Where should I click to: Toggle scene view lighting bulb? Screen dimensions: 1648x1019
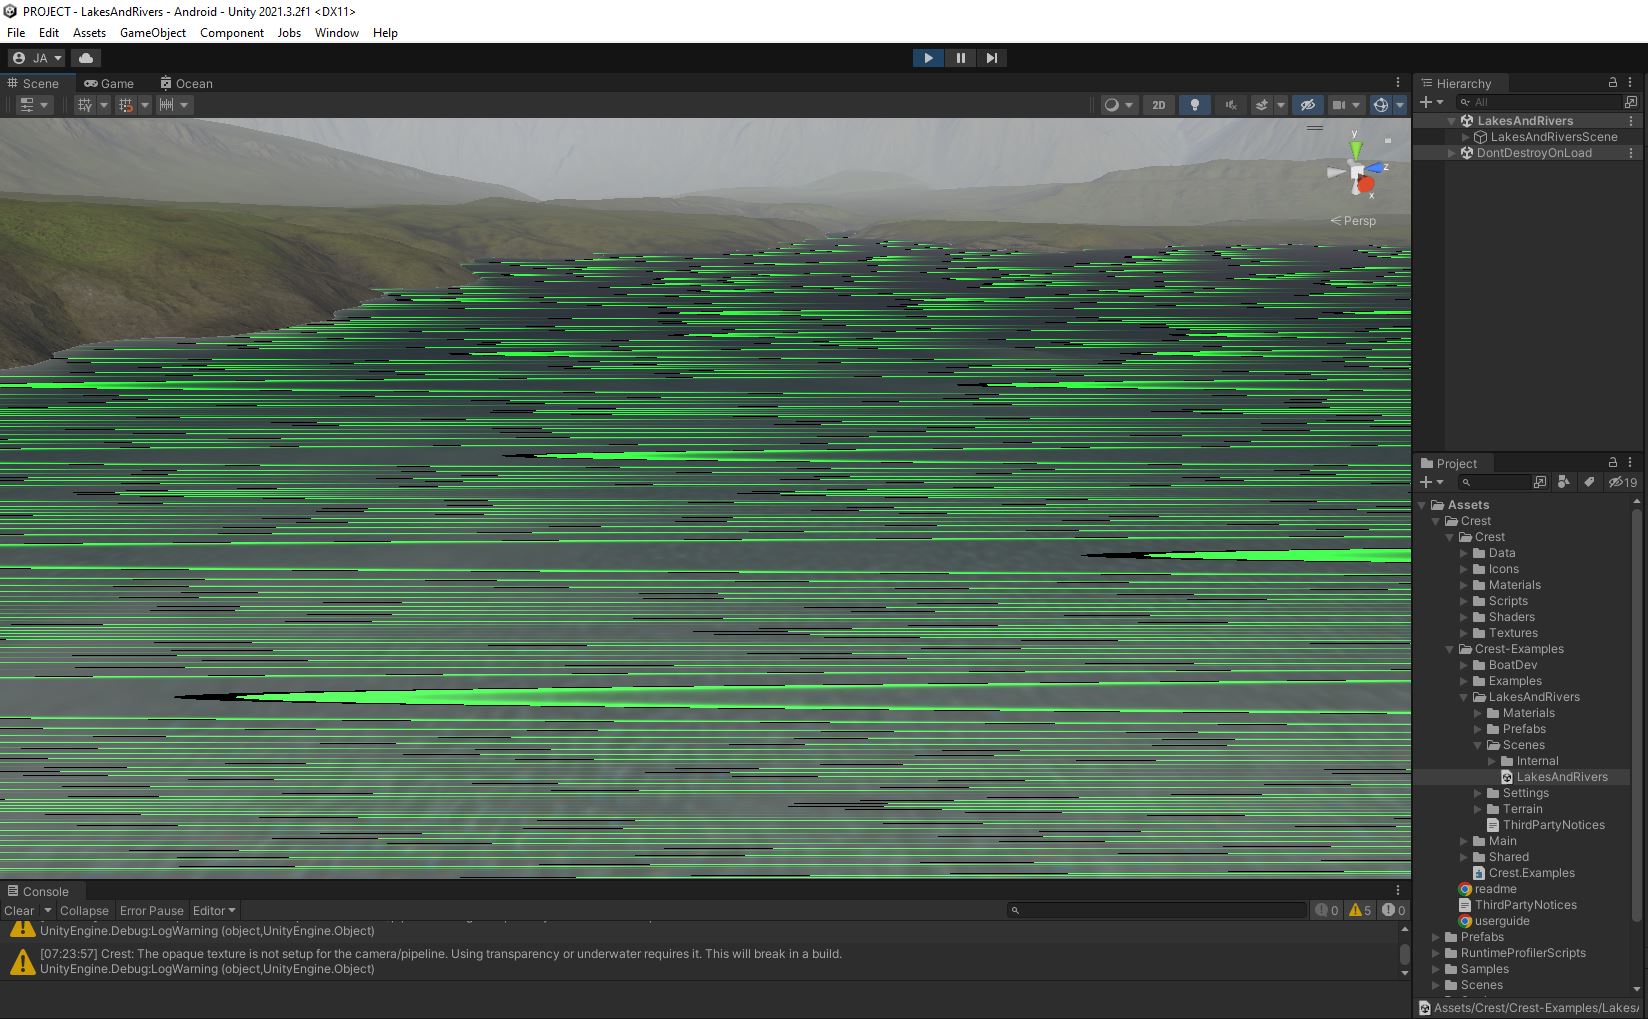[1195, 105]
